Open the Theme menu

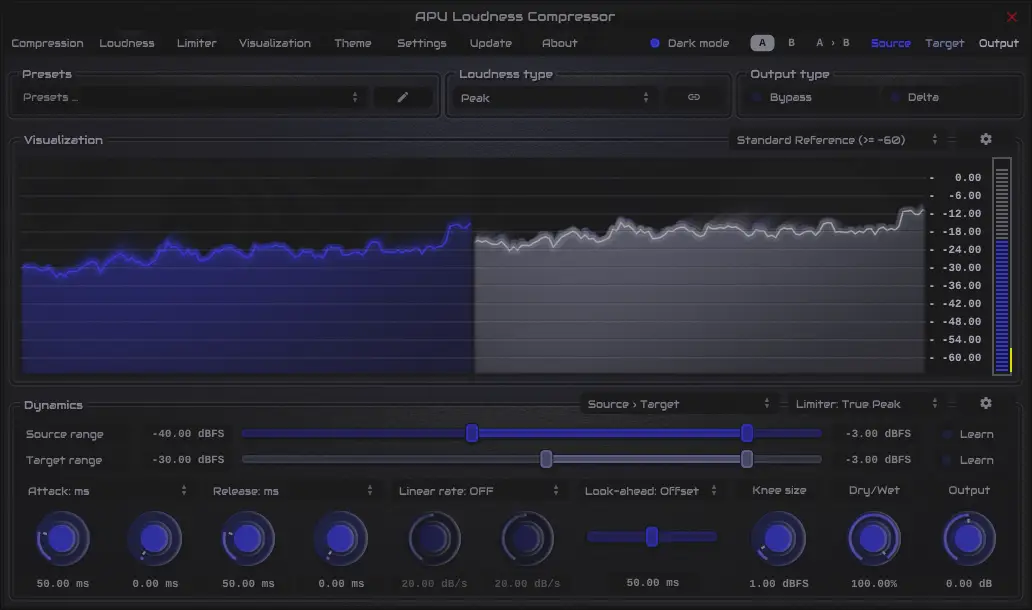coord(353,43)
